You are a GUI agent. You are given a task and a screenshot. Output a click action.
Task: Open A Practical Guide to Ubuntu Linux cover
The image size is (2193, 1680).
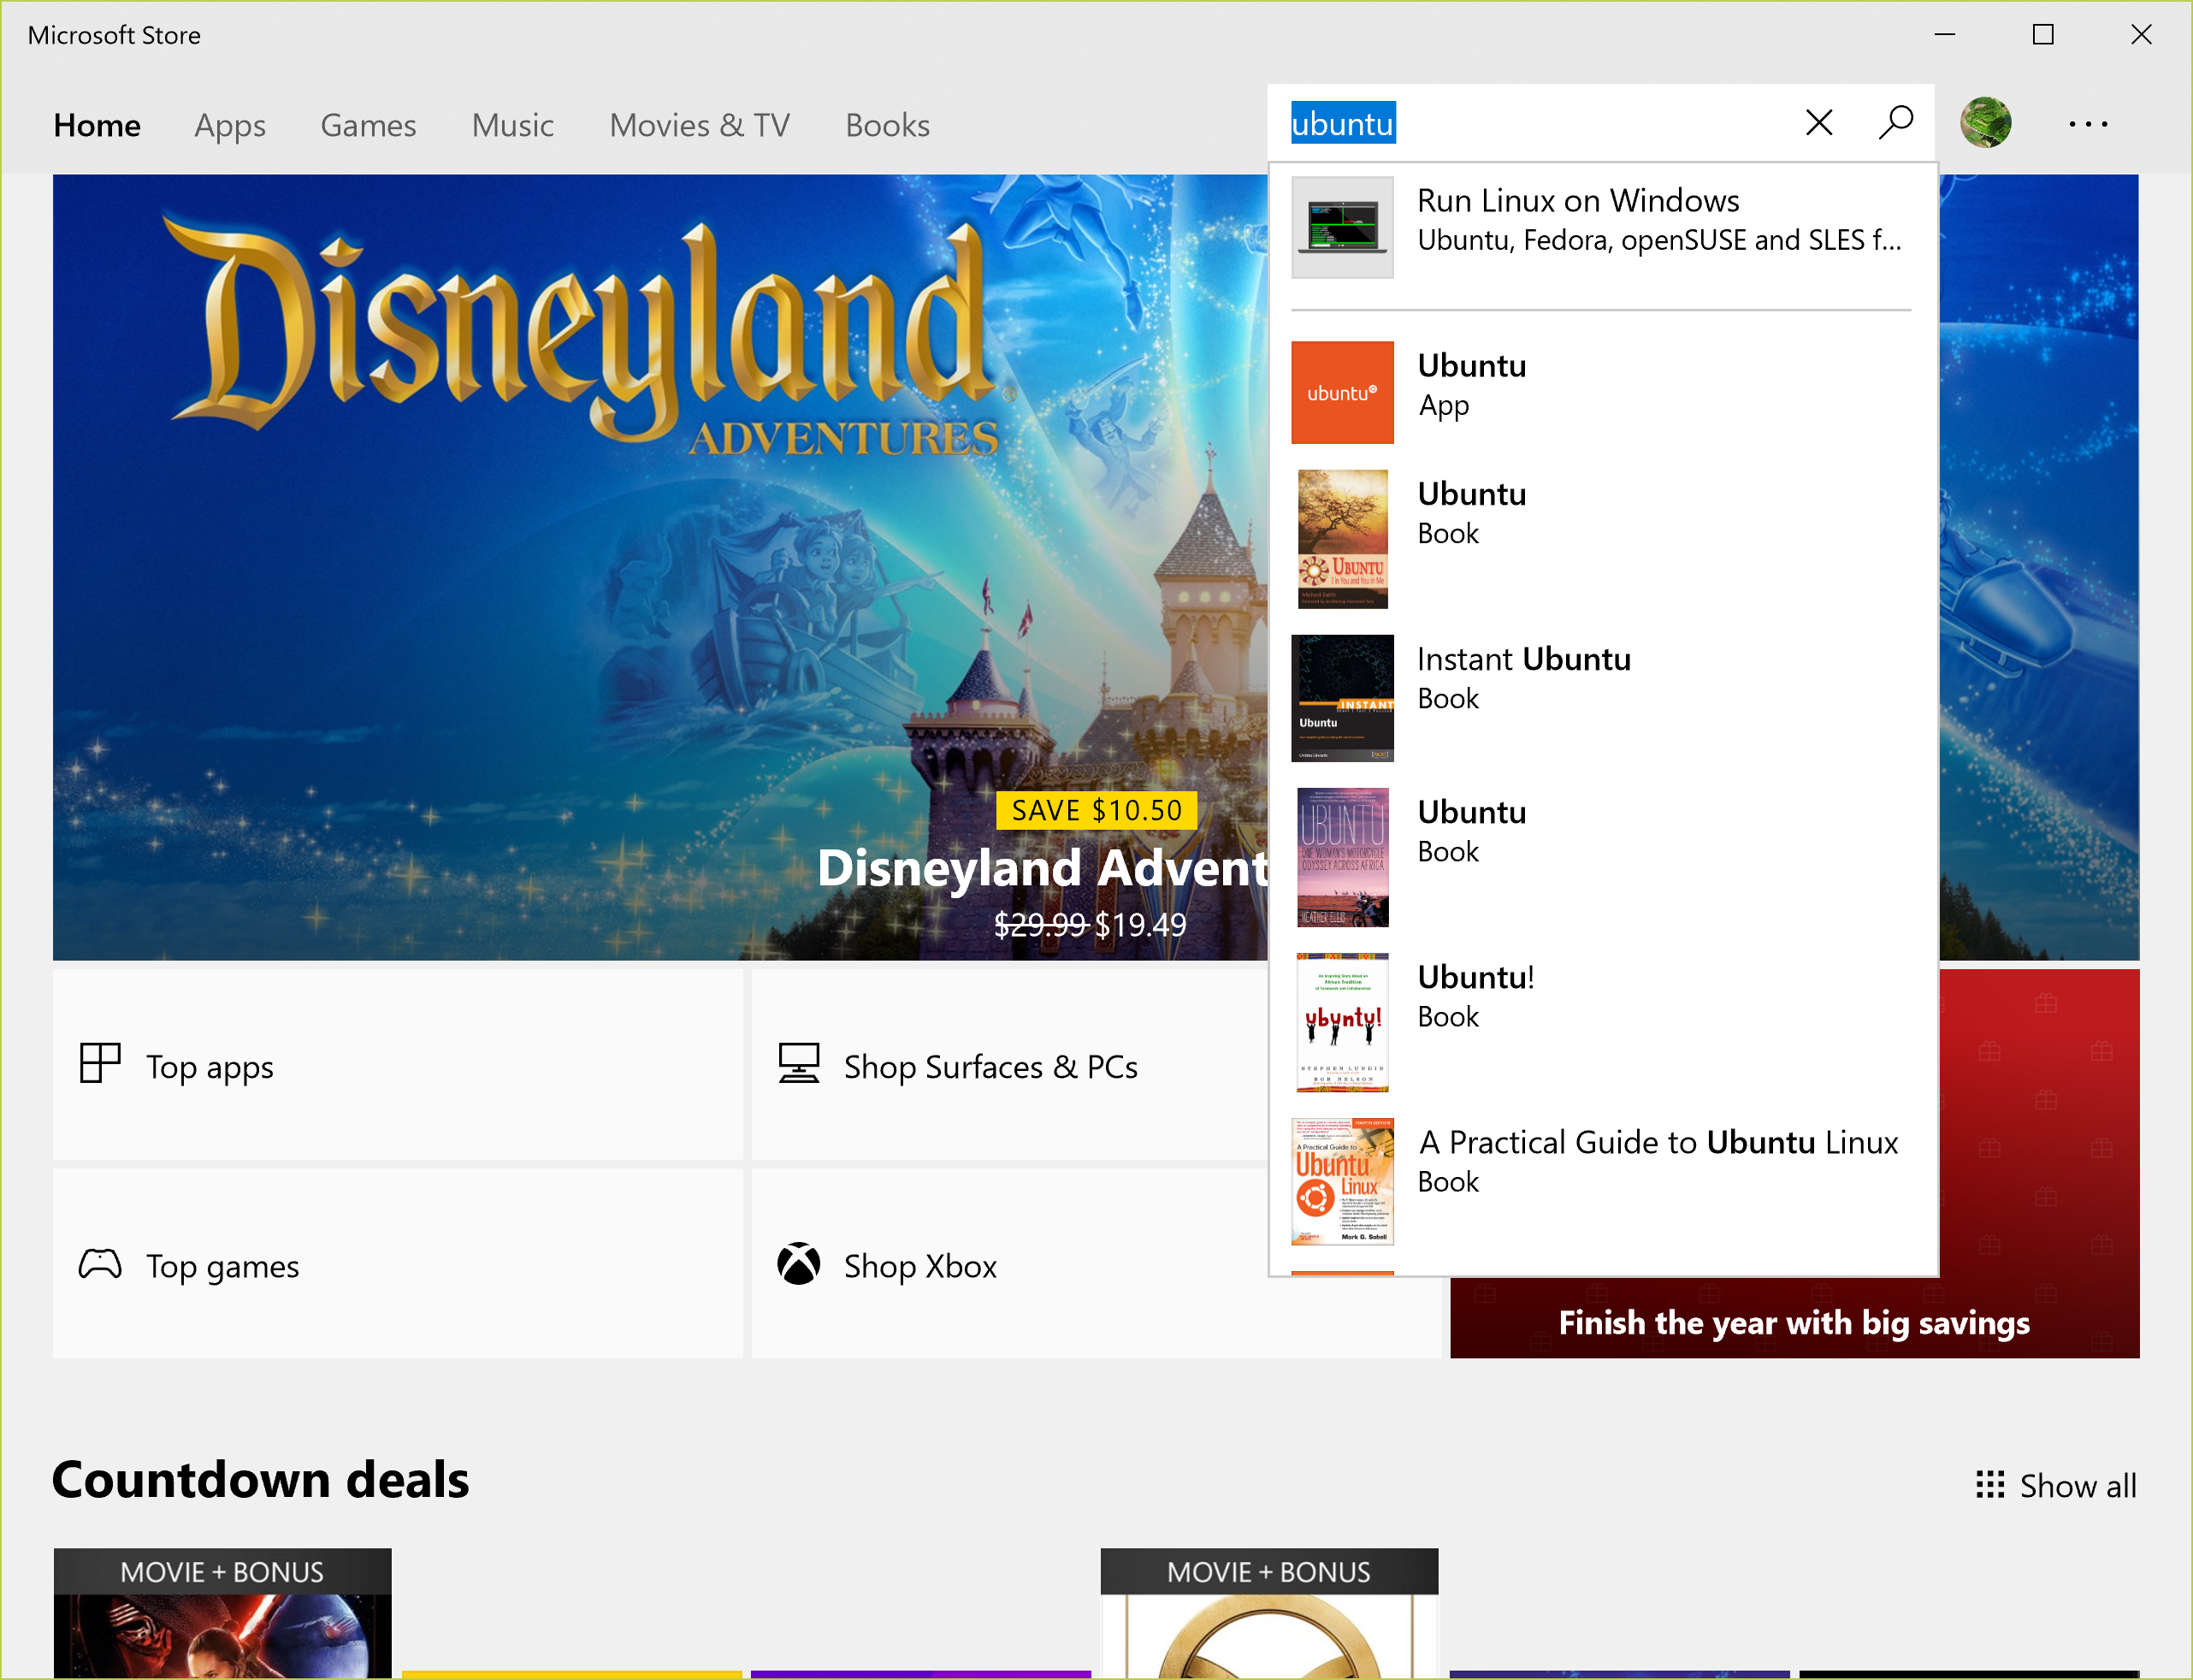point(1342,1182)
